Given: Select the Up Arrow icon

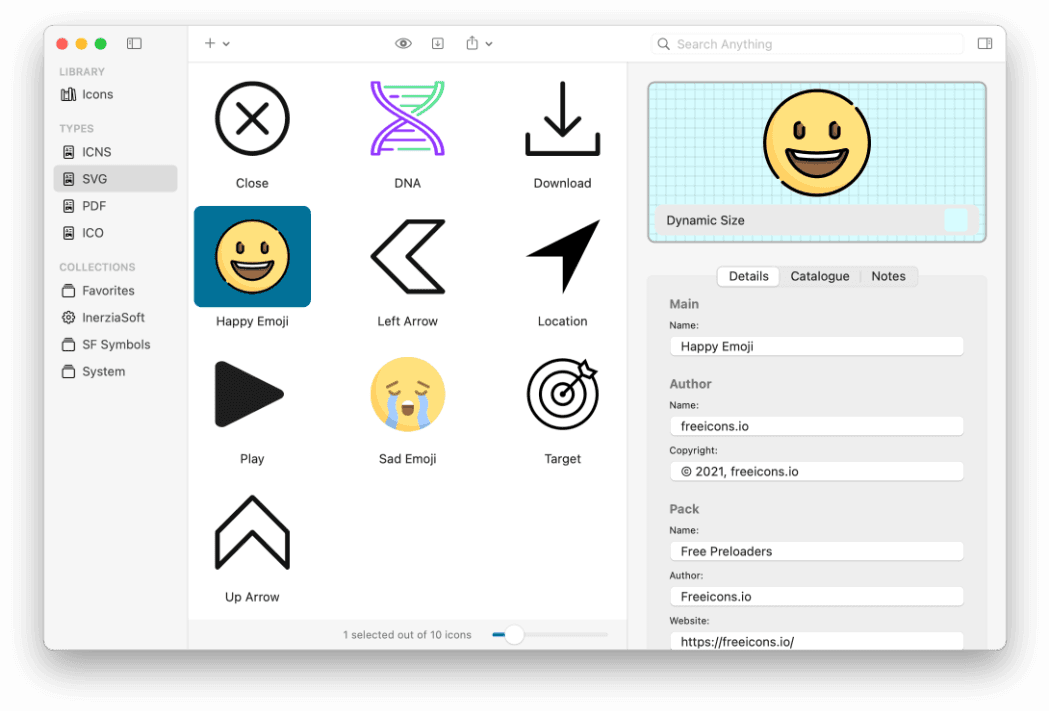Looking at the screenshot, I should click(x=252, y=533).
